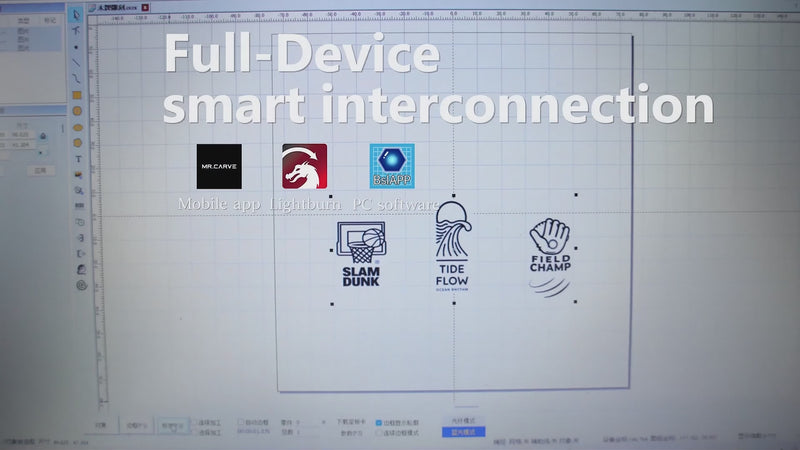Tick the unchecked box below the blue checkbox
The height and width of the screenshot is (450, 800).
(x=377, y=432)
